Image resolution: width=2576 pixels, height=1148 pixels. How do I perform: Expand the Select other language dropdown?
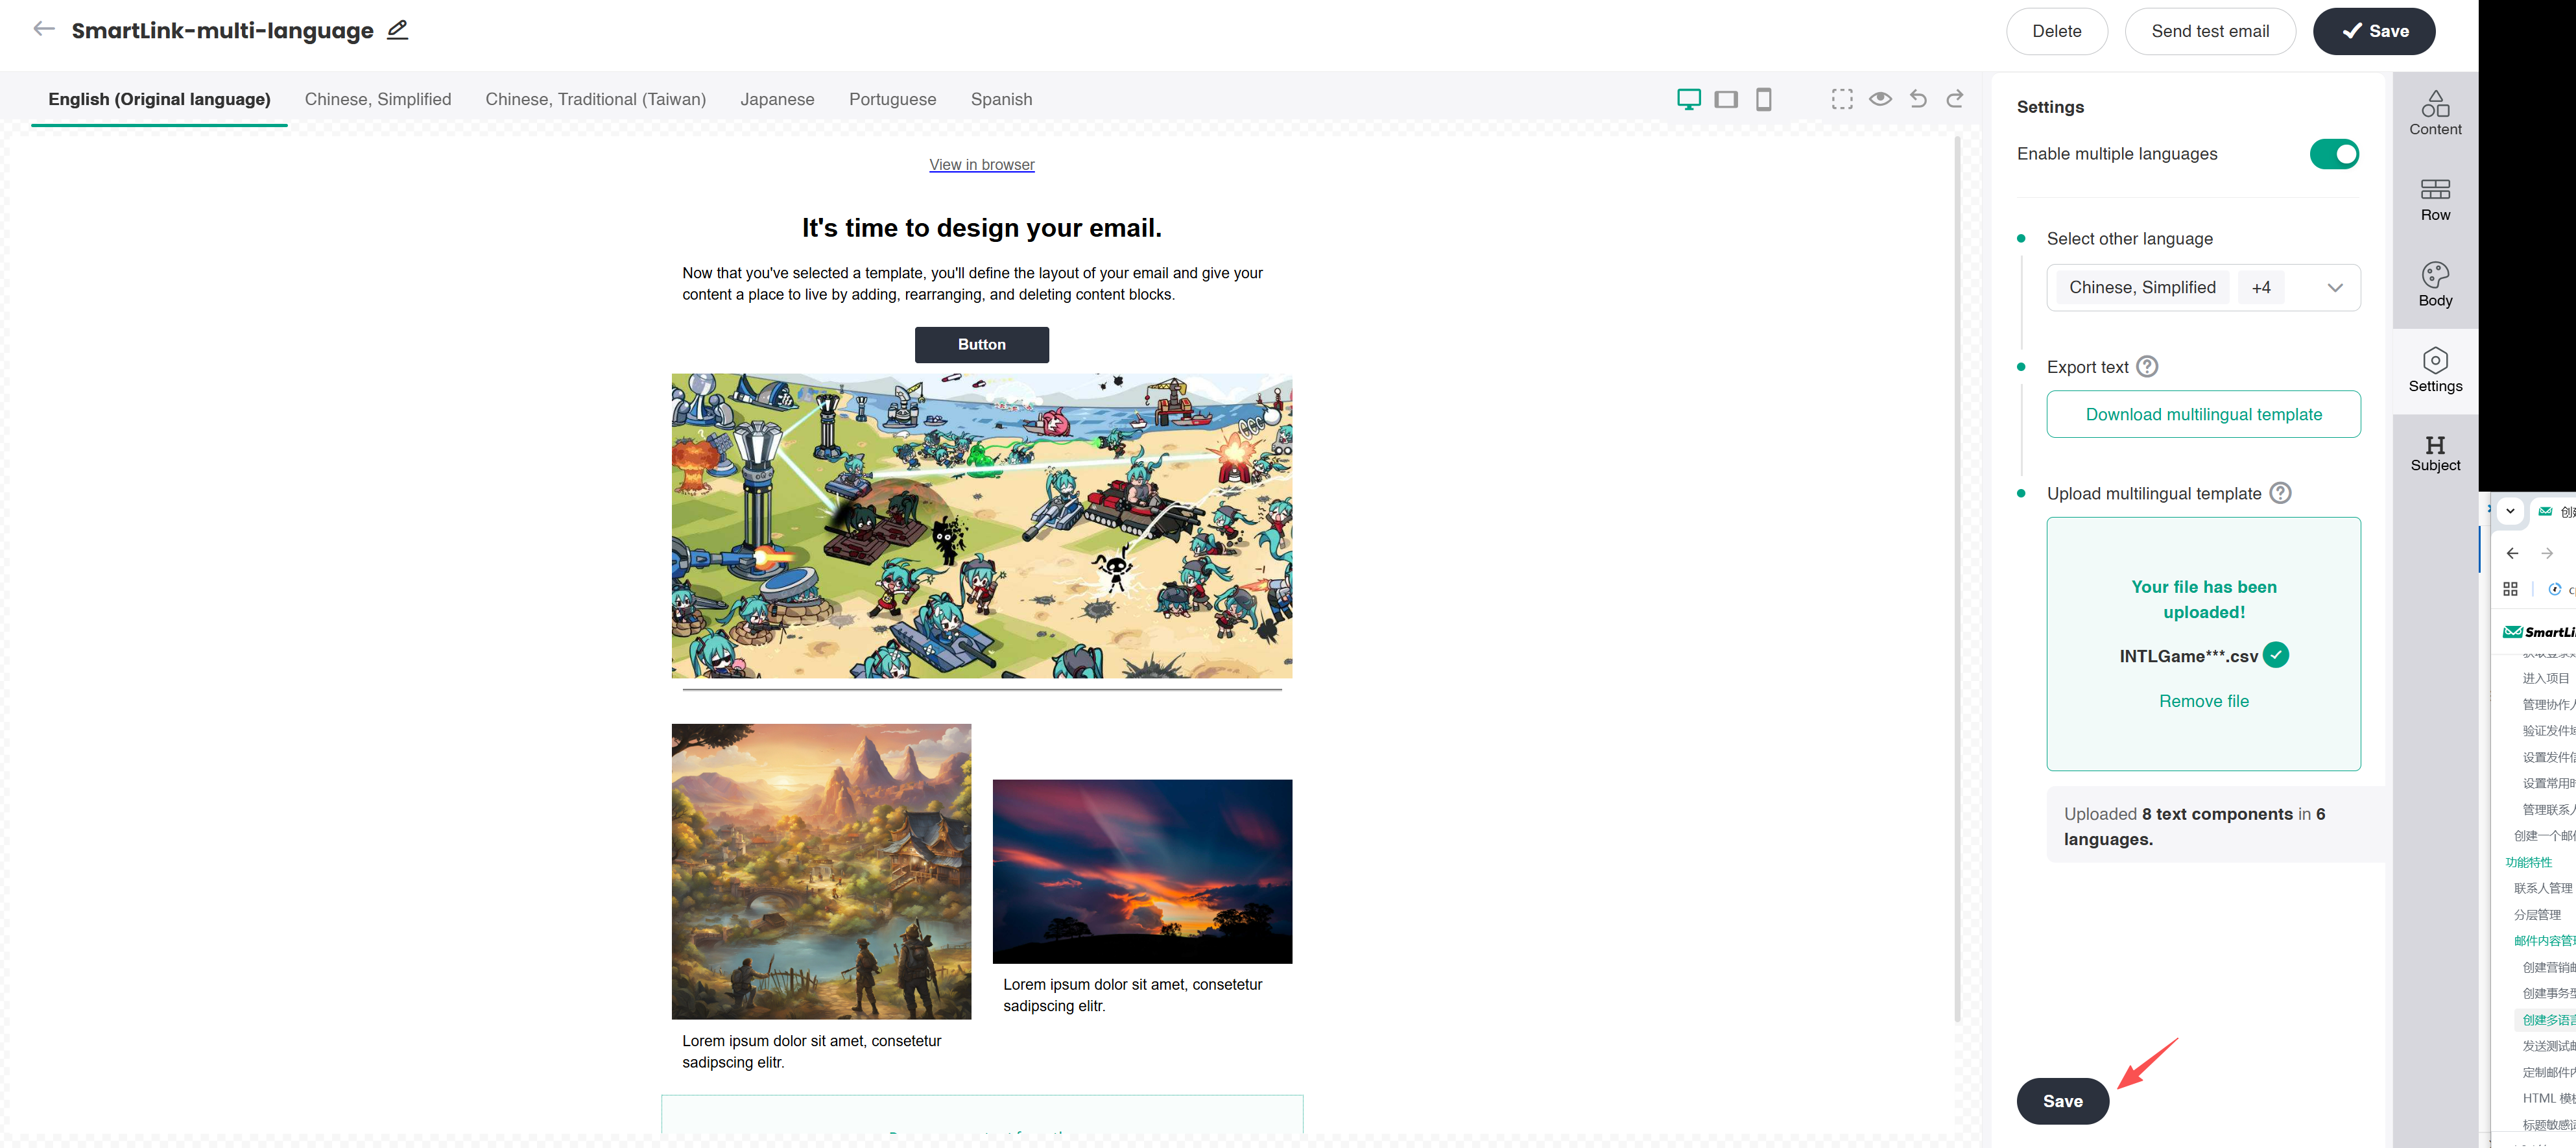(x=2334, y=288)
